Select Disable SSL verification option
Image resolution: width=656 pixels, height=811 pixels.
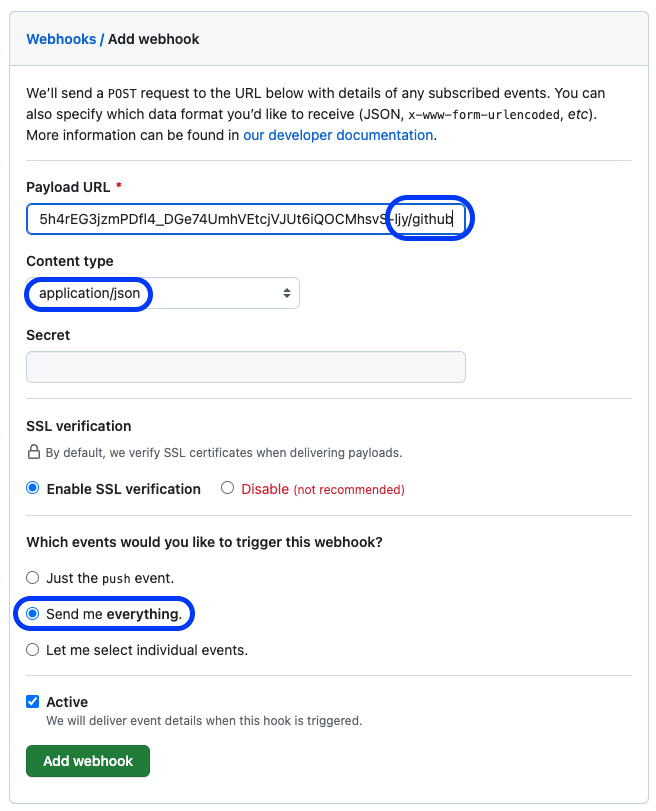tap(227, 489)
